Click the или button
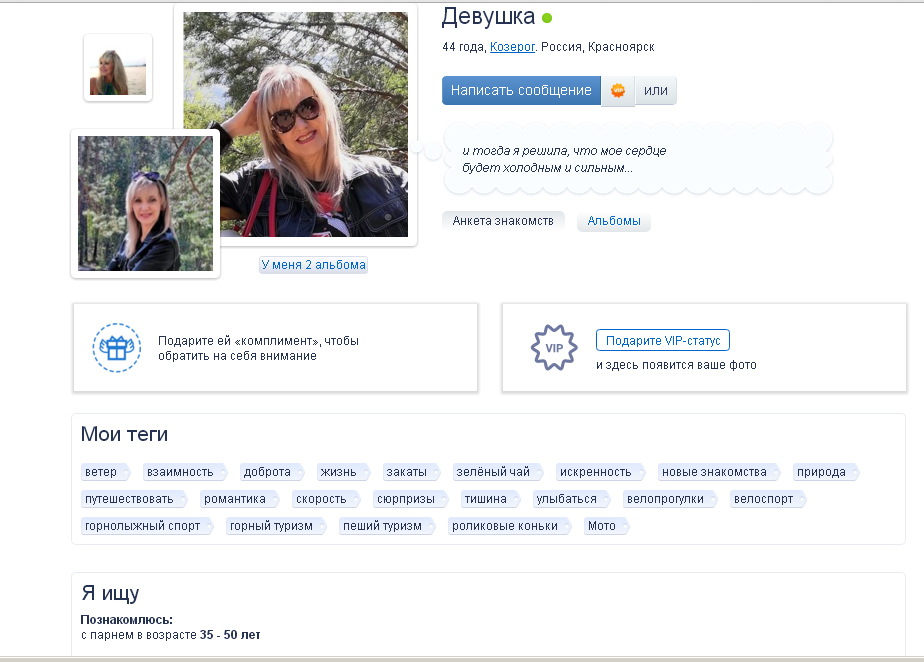Viewport: 924px width, 662px height. (655, 91)
